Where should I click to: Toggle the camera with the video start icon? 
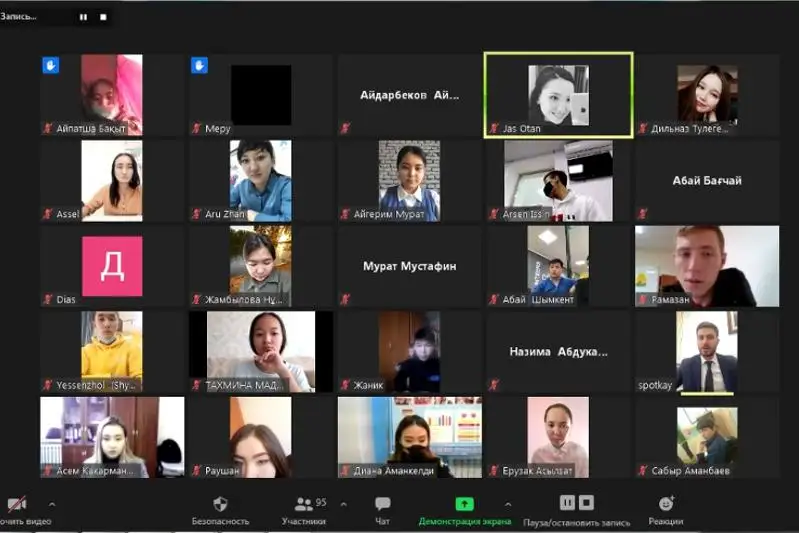[17, 504]
